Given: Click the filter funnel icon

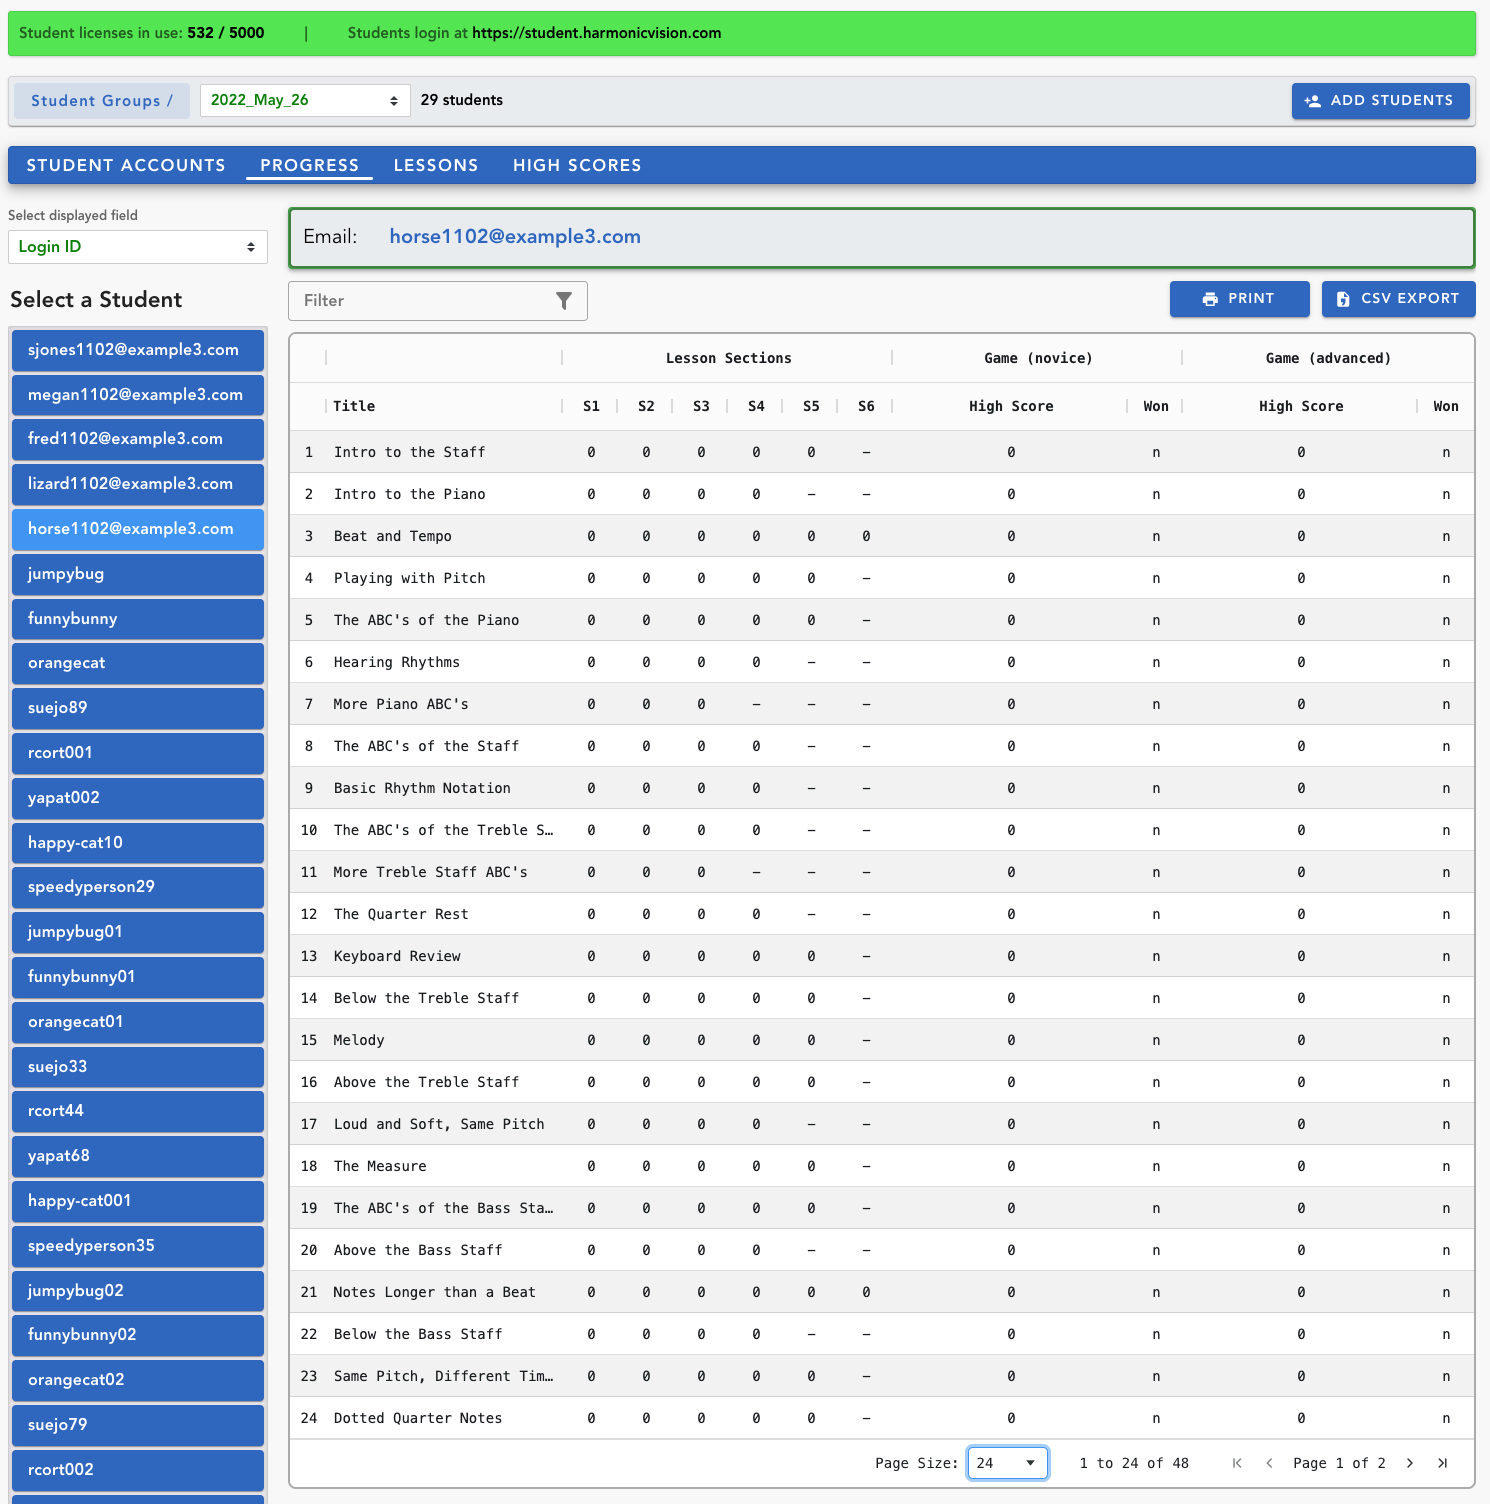Looking at the screenshot, I should pos(564,301).
